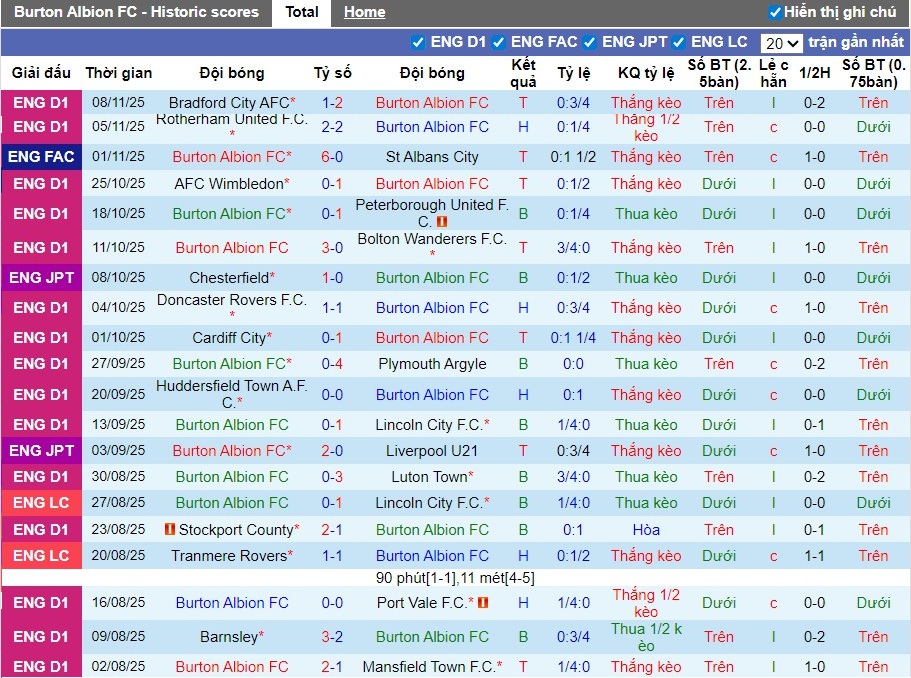Screen dimensions: 911x678
Task: Uncheck the ENG FAC filter checkbox
Action: click(498, 42)
